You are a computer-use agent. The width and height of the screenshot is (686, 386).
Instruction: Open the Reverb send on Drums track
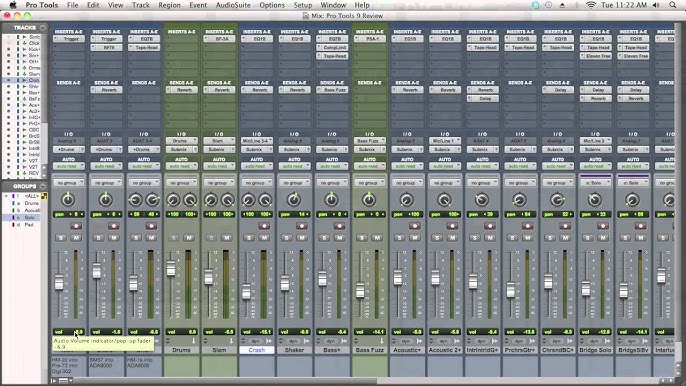coord(182,90)
